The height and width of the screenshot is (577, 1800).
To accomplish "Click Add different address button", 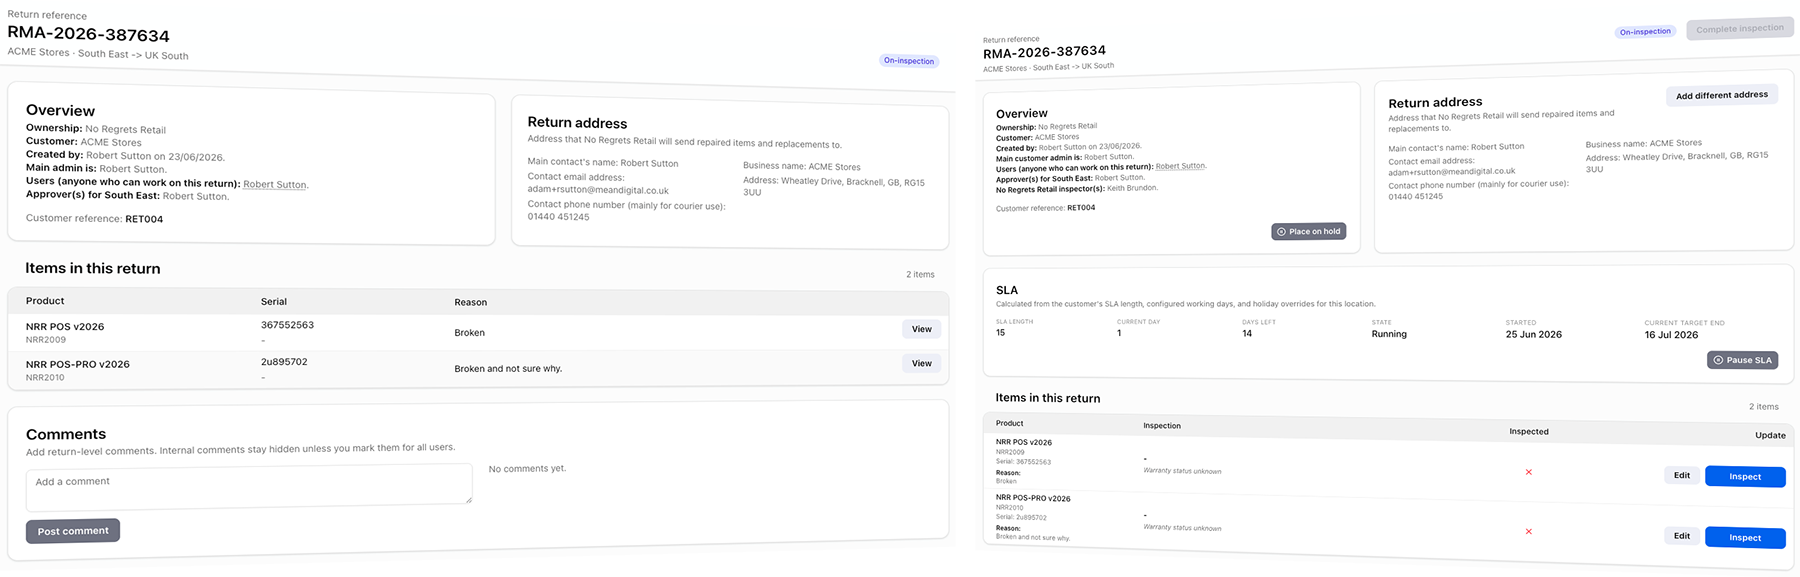I will (1721, 95).
